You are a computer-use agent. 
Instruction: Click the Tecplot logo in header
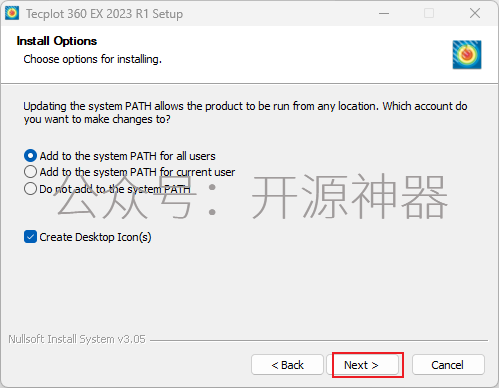[467, 55]
